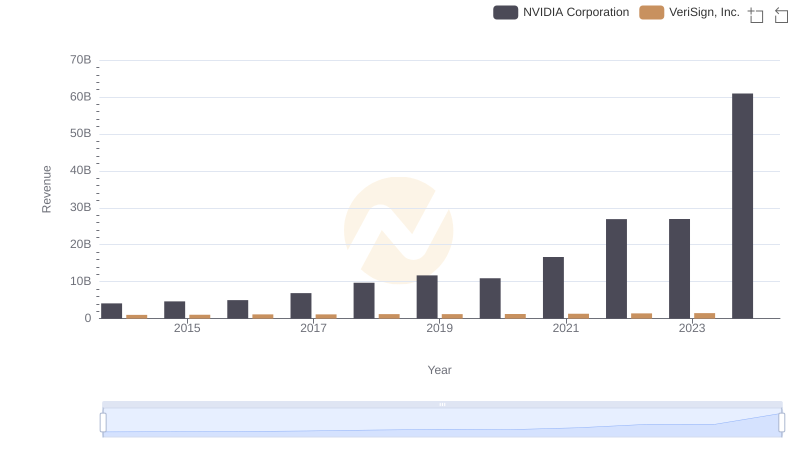Click the 20B y-axis label

click(81, 244)
